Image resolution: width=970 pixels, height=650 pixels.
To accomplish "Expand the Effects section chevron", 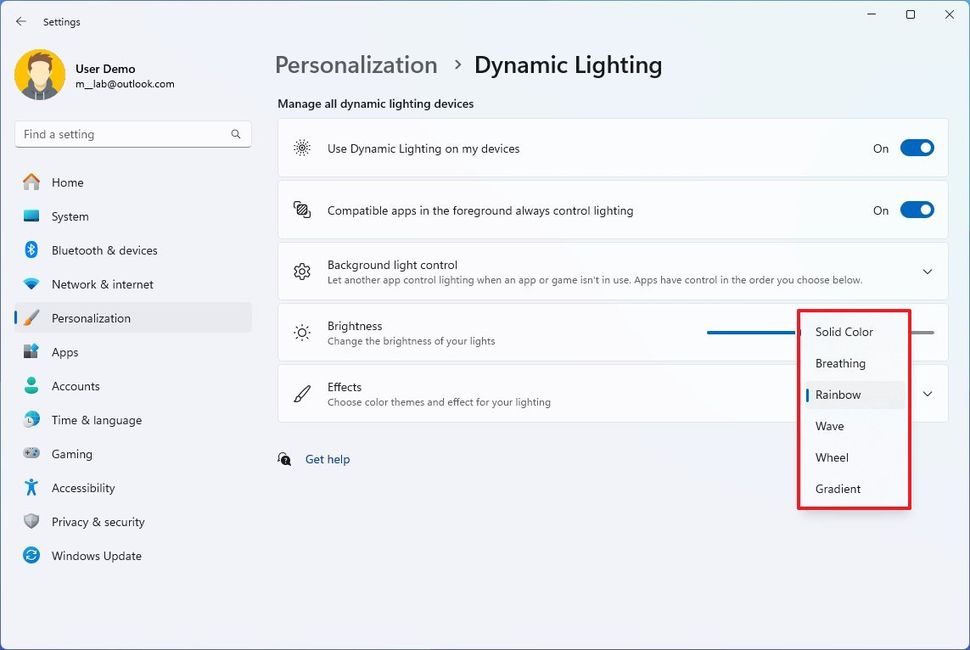I will pos(927,394).
